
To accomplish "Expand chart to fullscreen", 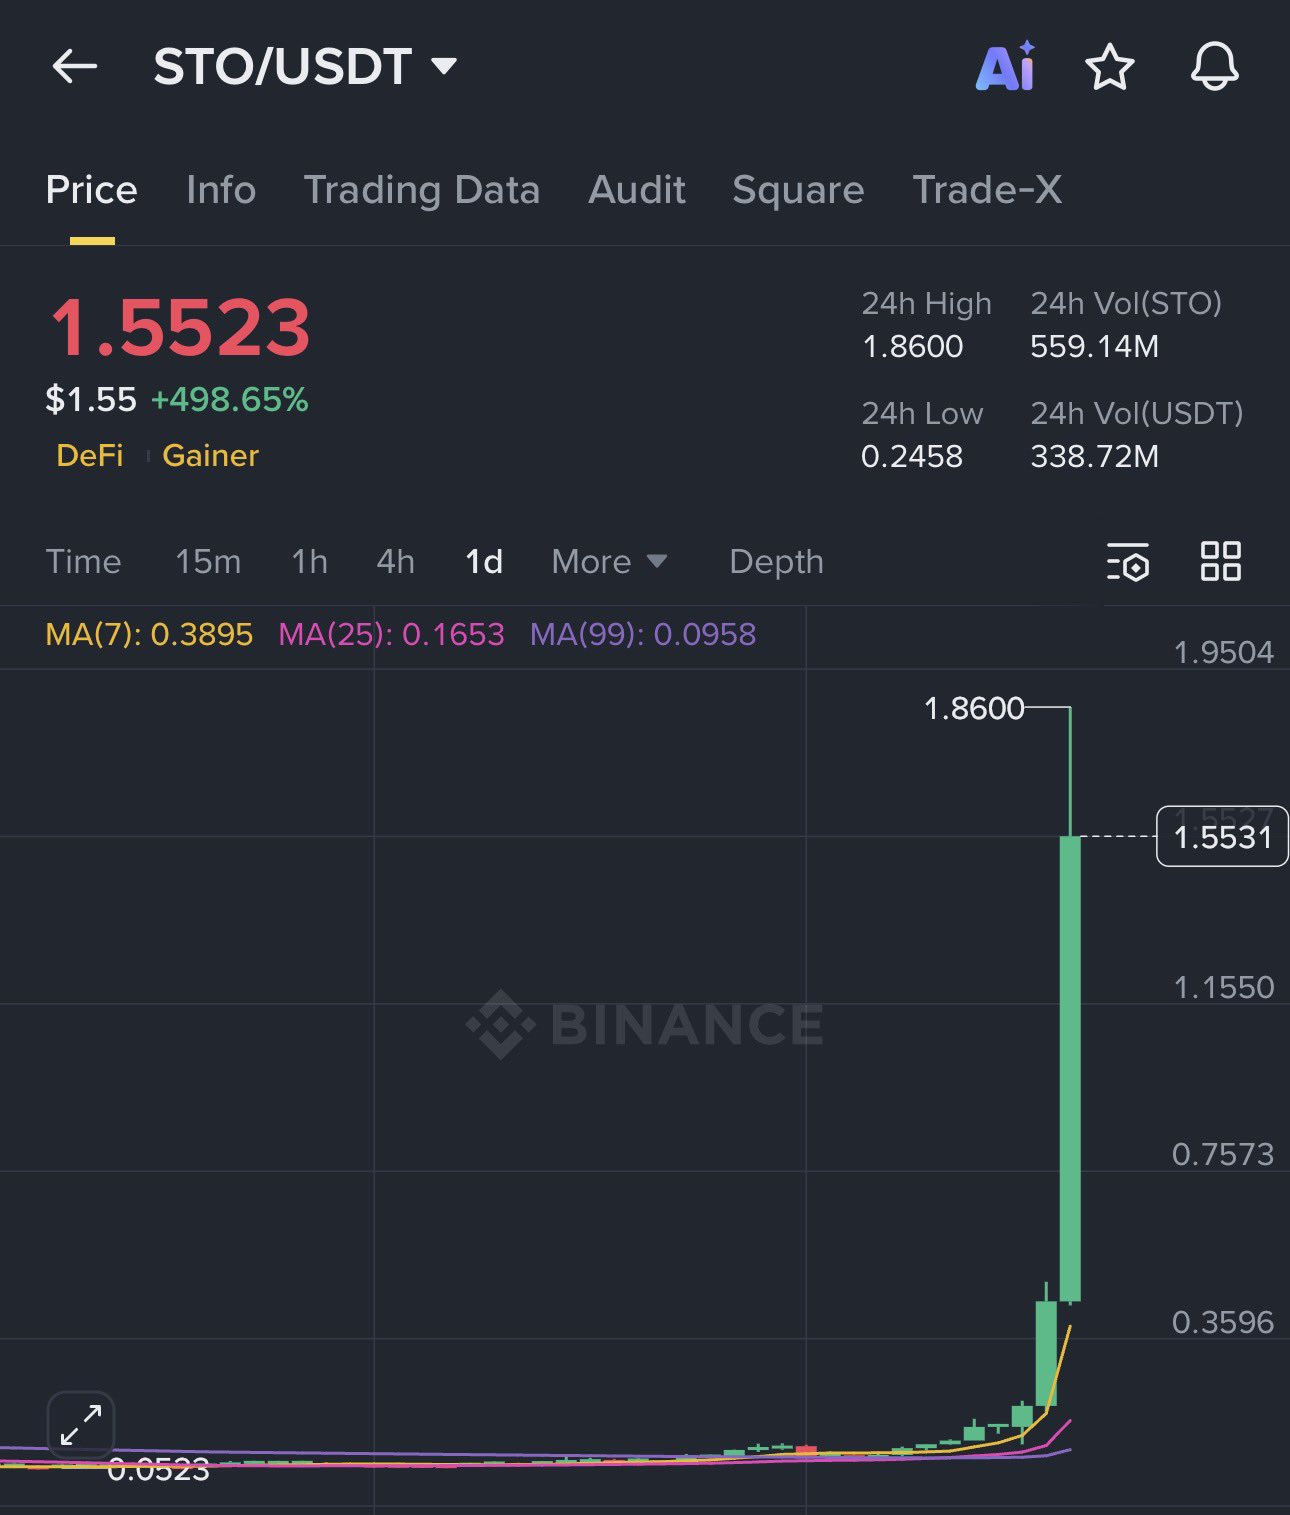I will [81, 1424].
